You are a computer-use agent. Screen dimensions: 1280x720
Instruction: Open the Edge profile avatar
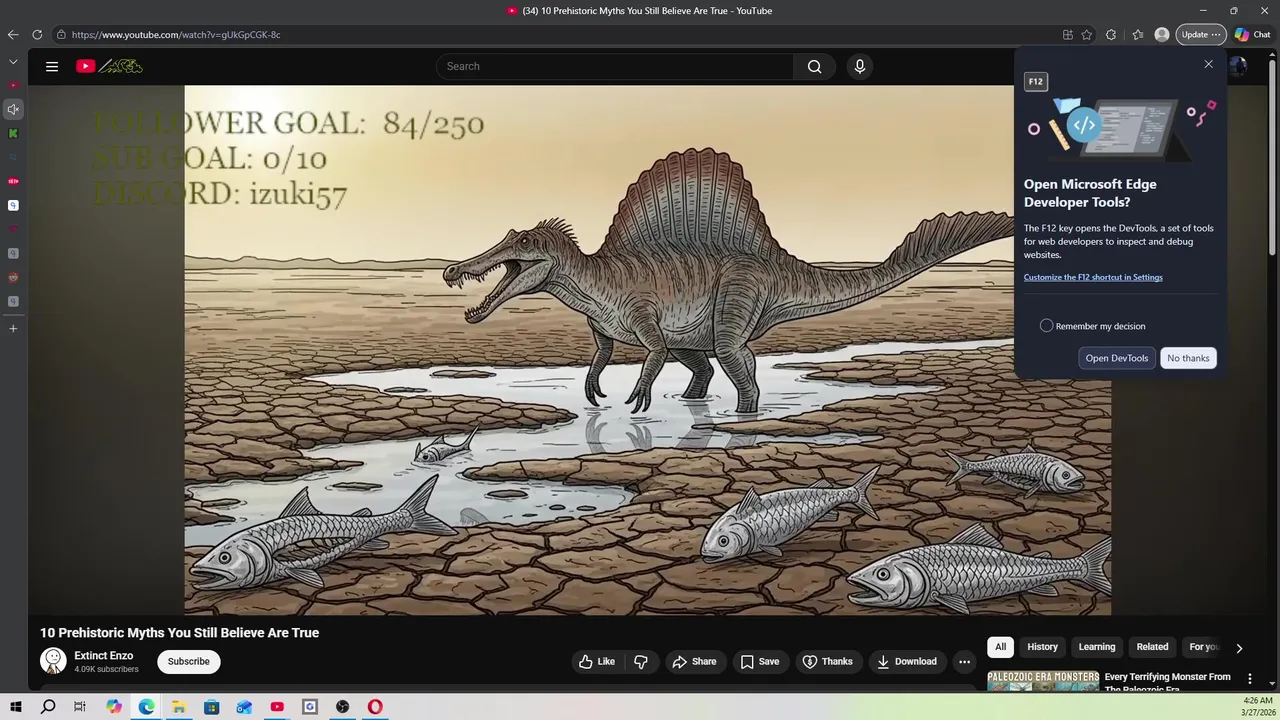tap(1162, 34)
